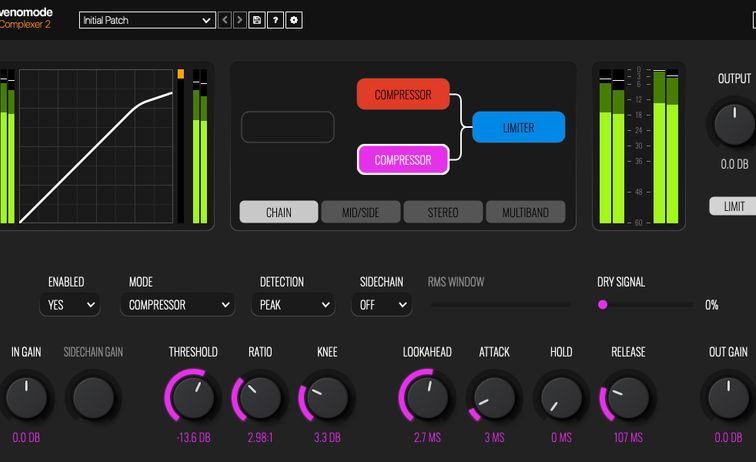Click the empty chain slot box

click(288, 127)
